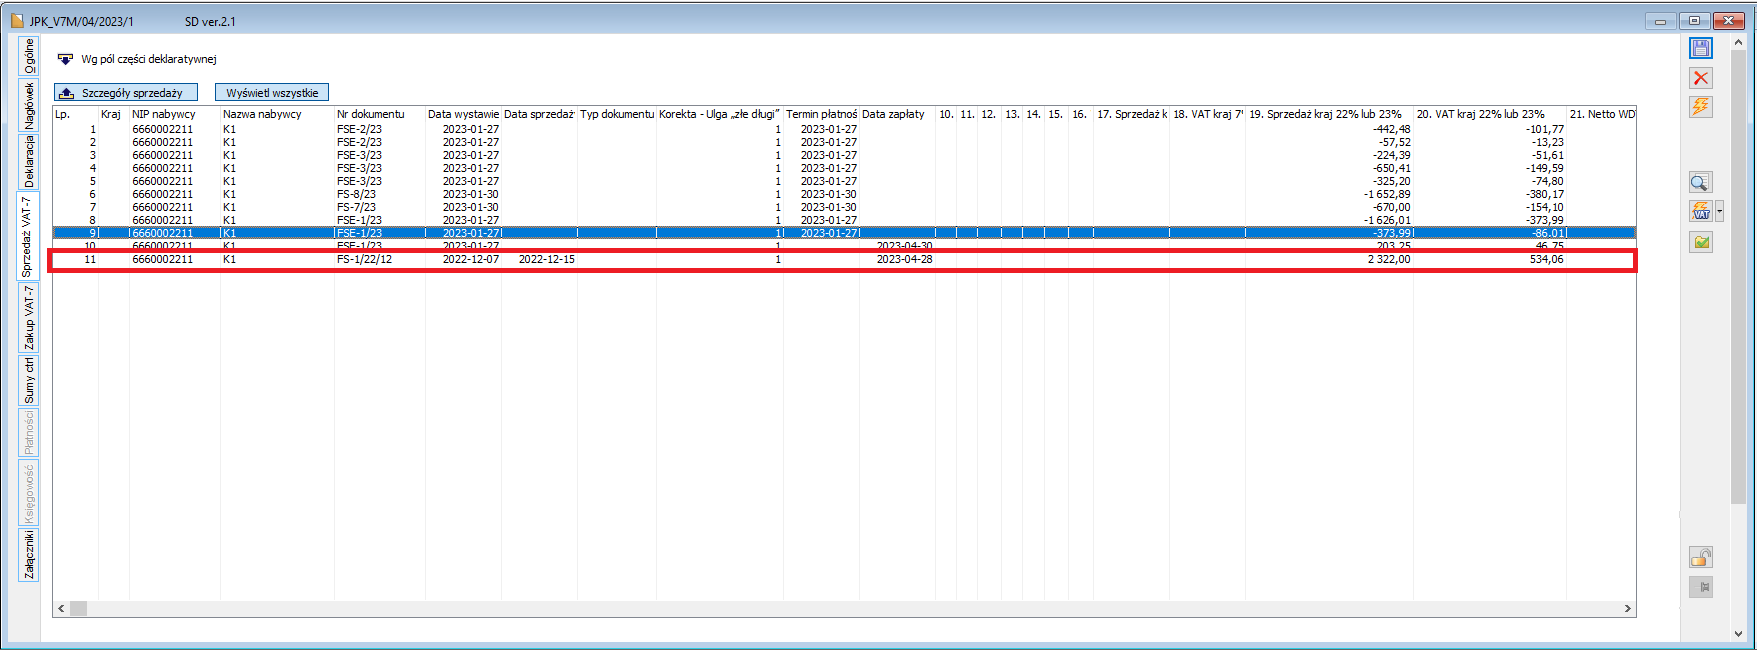Viewport: 1757px width, 651px height.
Task: Click the magnifying glass preview icon
Action: click(x=1700, y=182)
